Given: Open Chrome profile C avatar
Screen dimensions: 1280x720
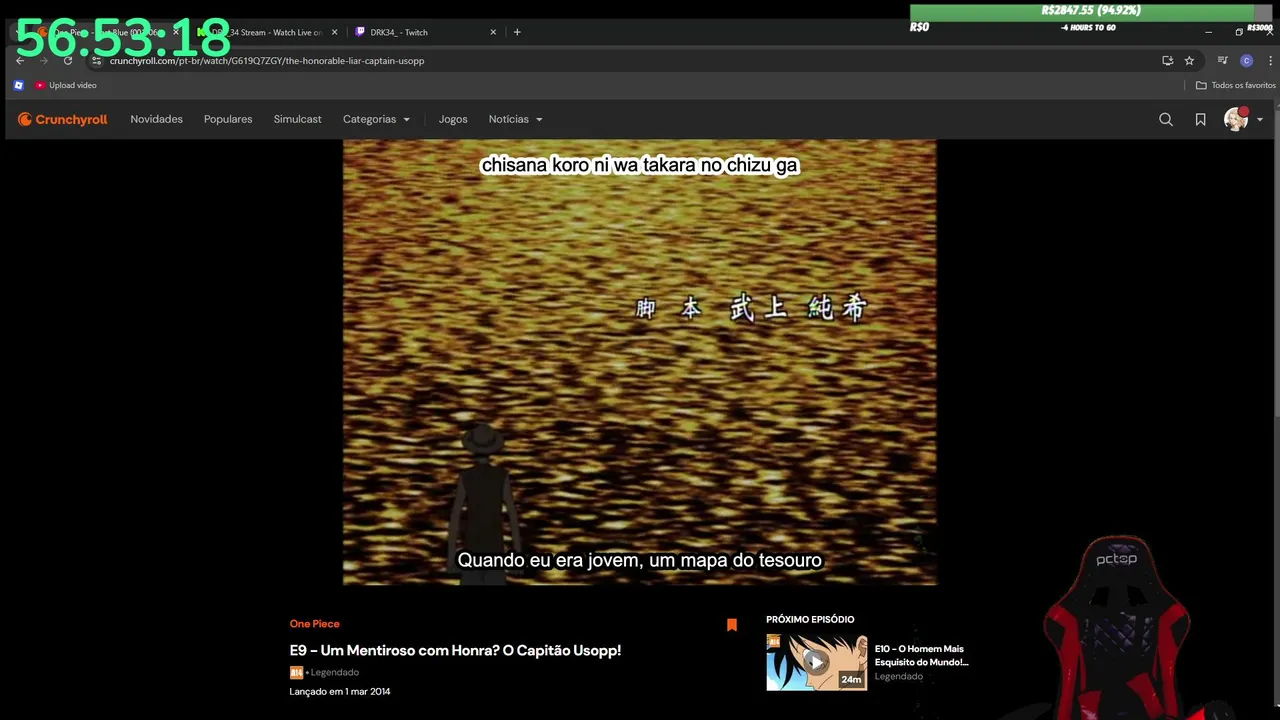Looking at the screenshot, I should point(1246,61).
